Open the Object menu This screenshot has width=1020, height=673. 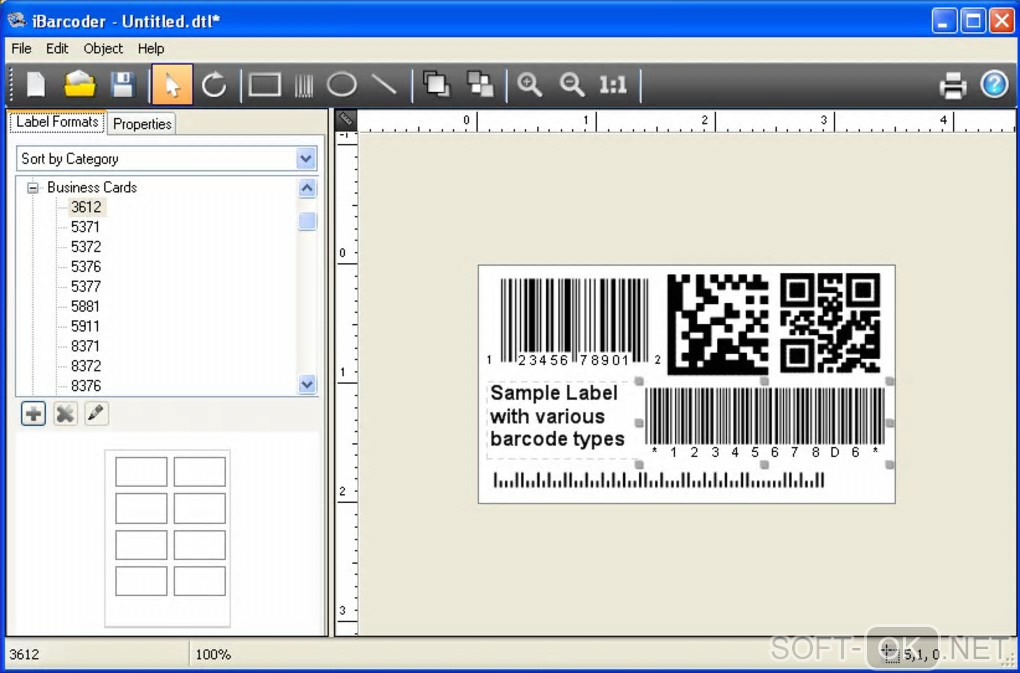[103, 48]
